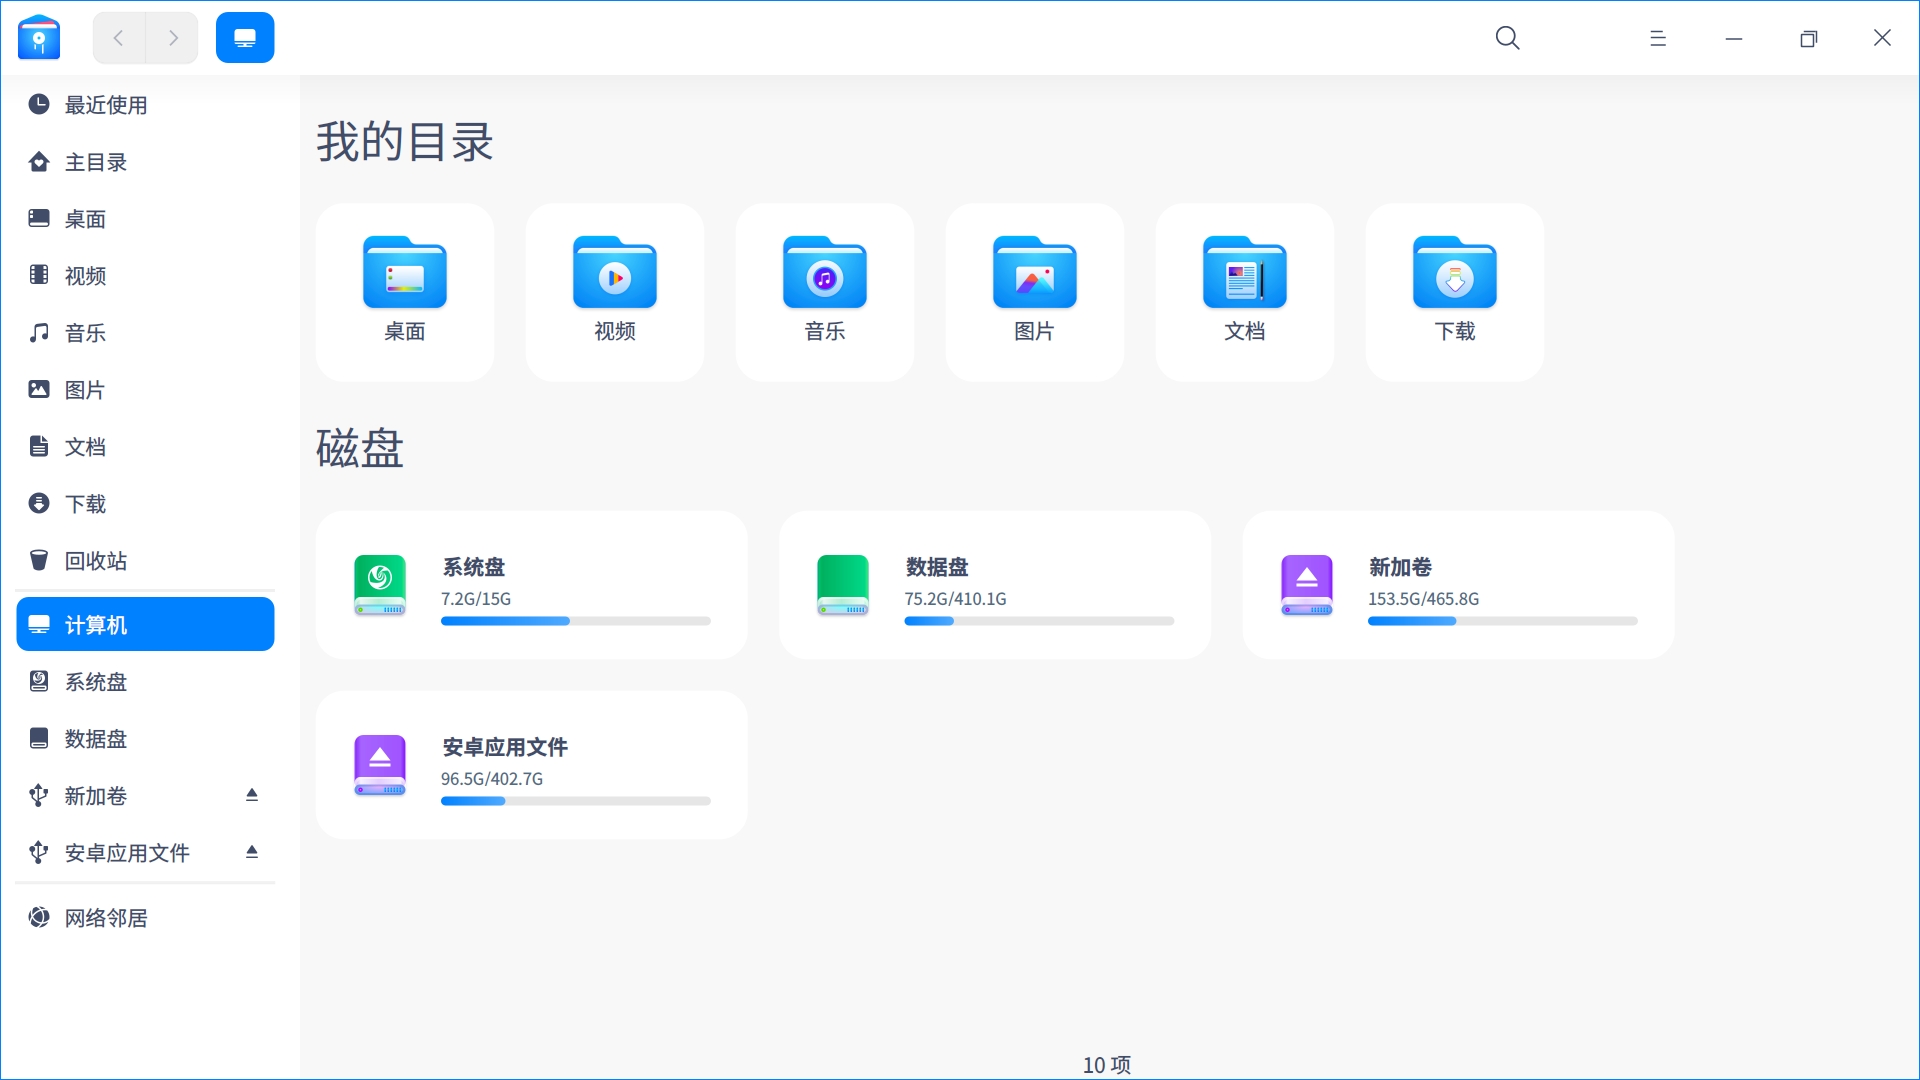Go back with the left arrow button
The height and width of the screenshot is (1080, 1920).
(119, 38)
